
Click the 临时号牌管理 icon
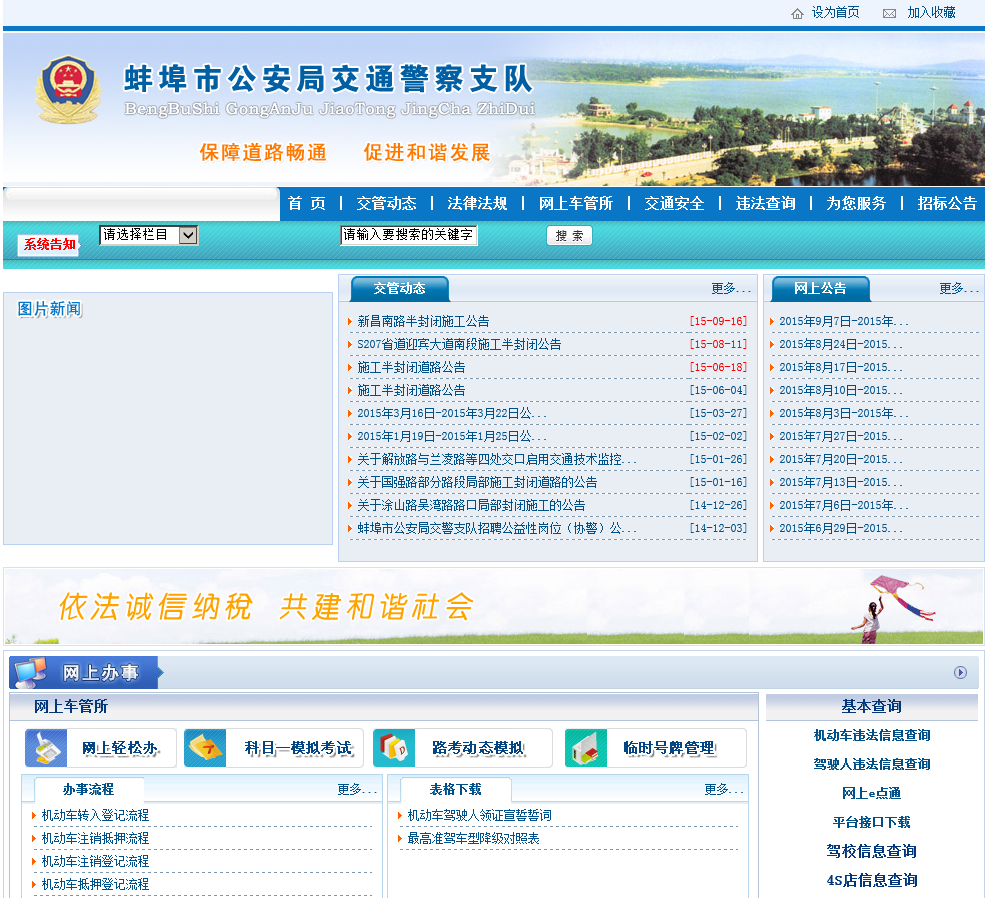pos(586,748)
